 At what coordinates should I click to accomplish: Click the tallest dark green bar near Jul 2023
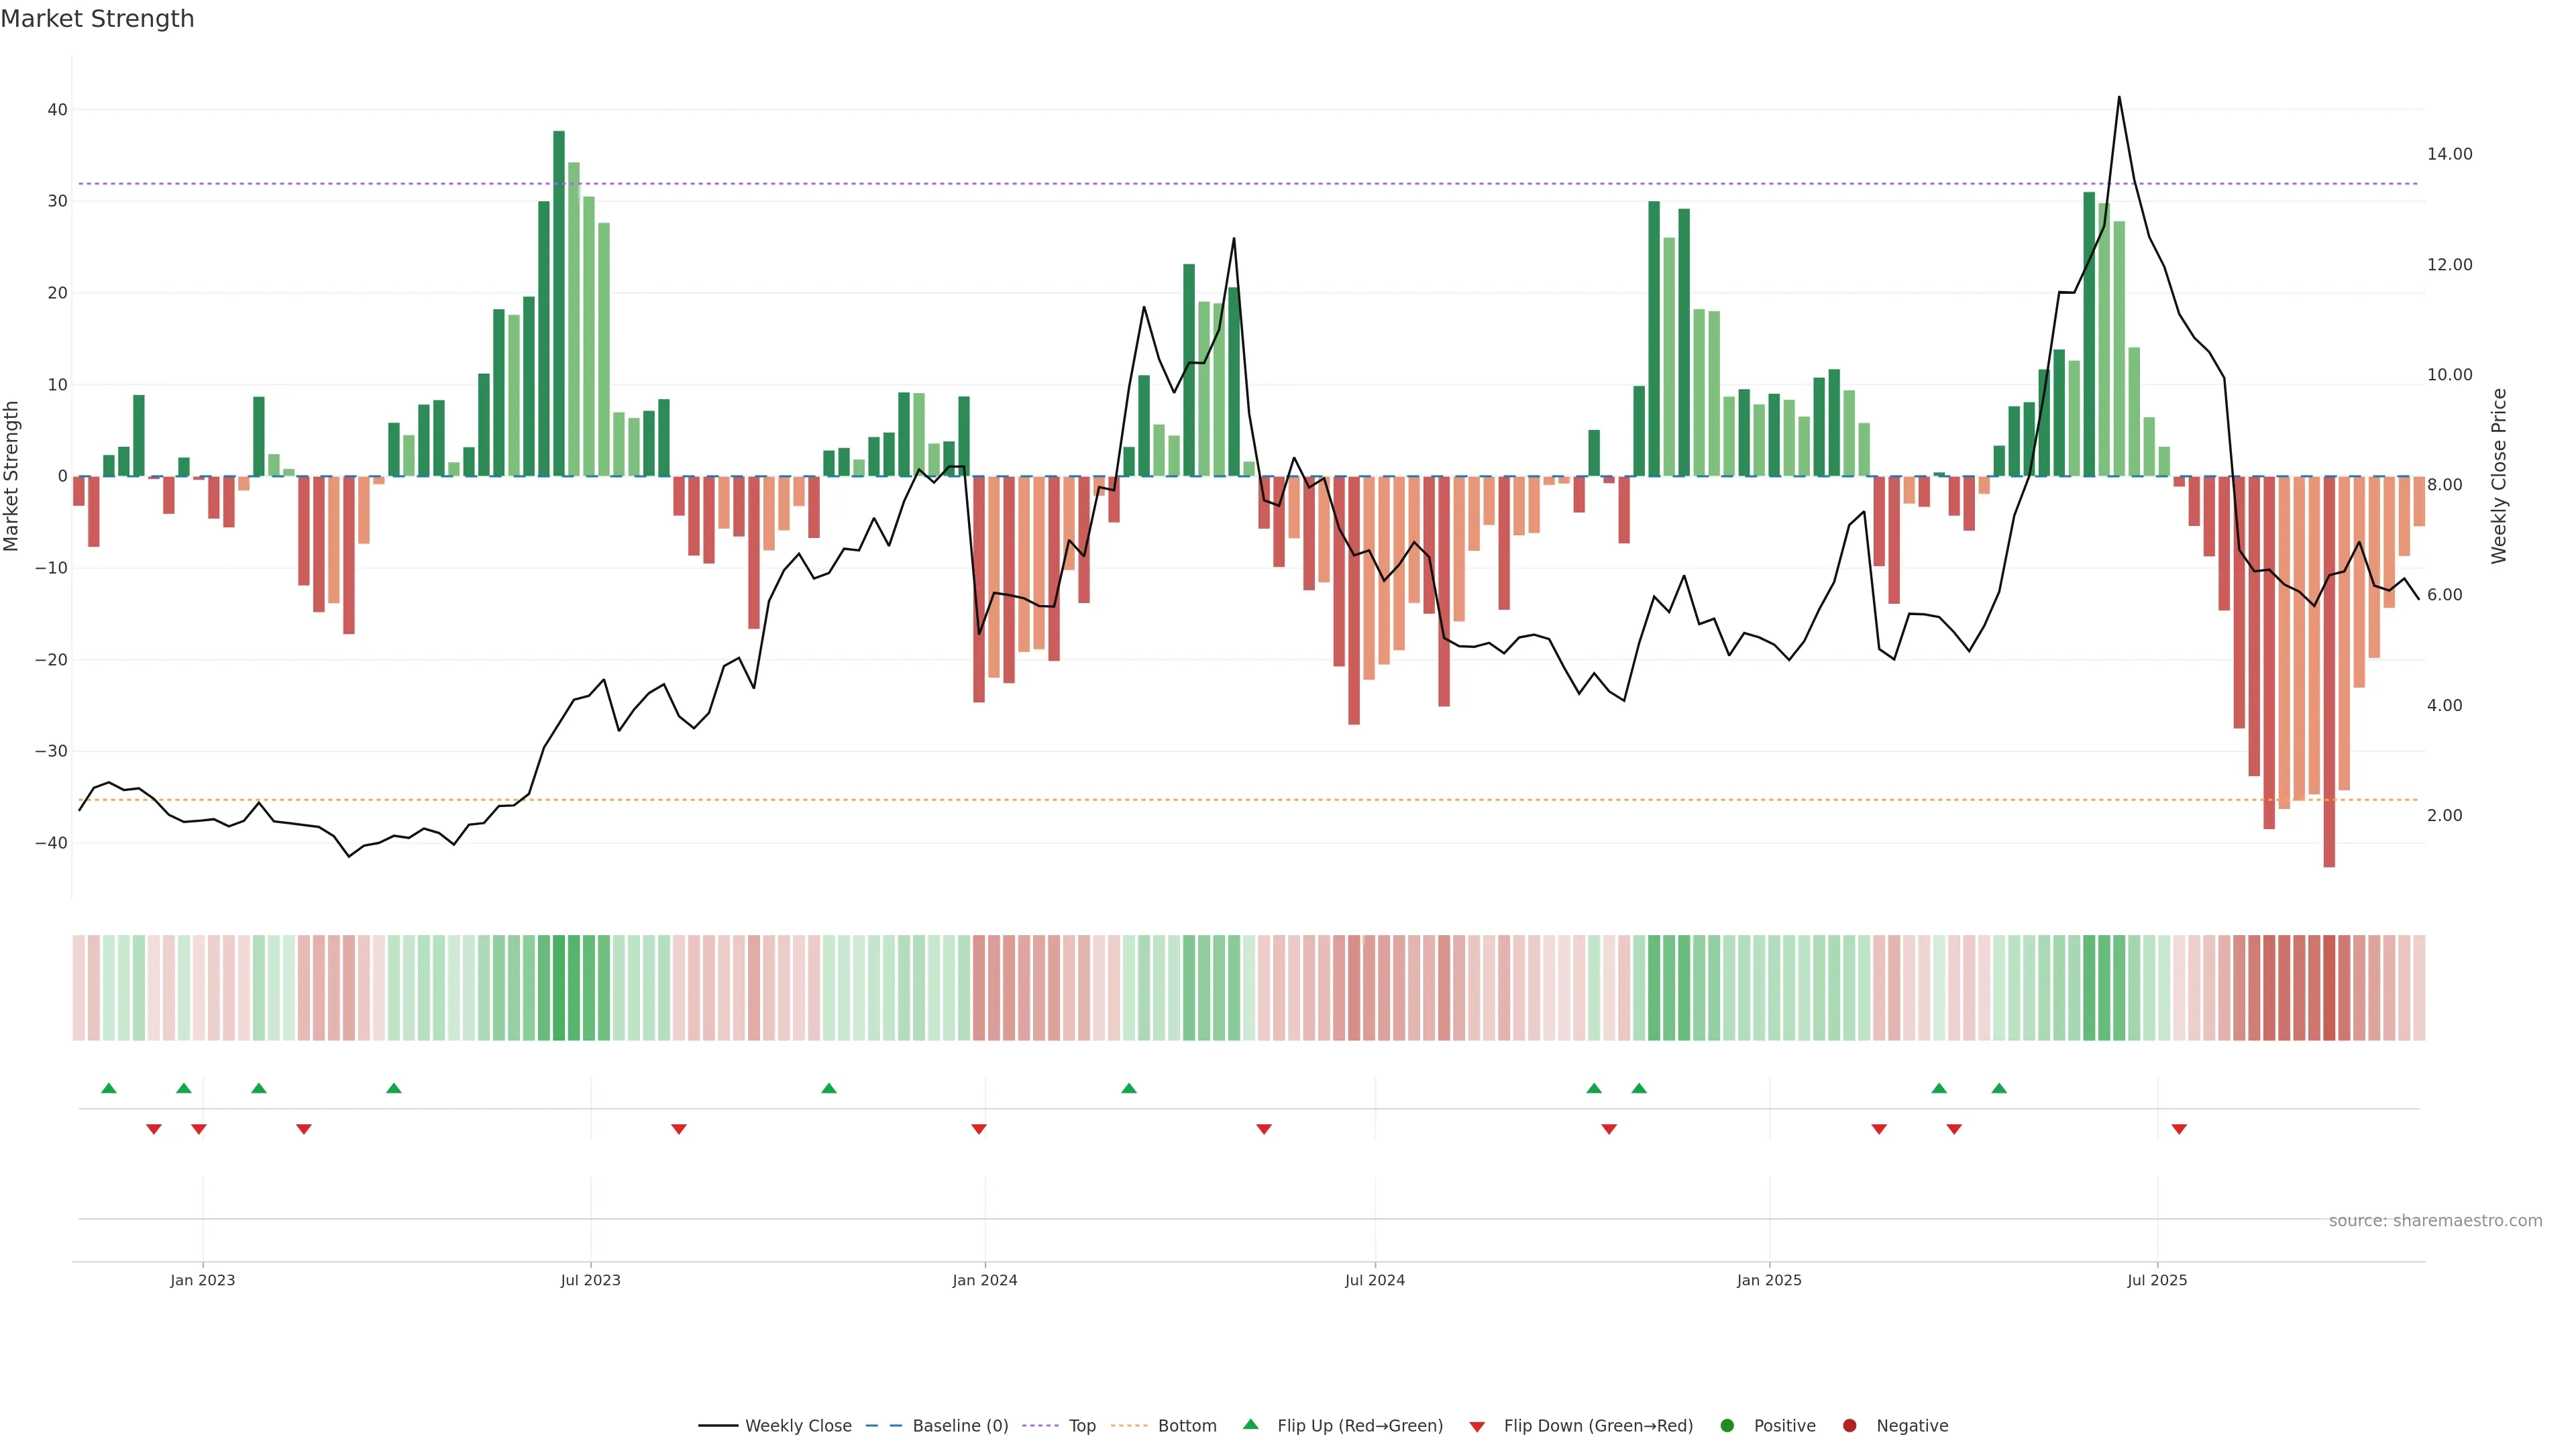(x=559, y=300)
